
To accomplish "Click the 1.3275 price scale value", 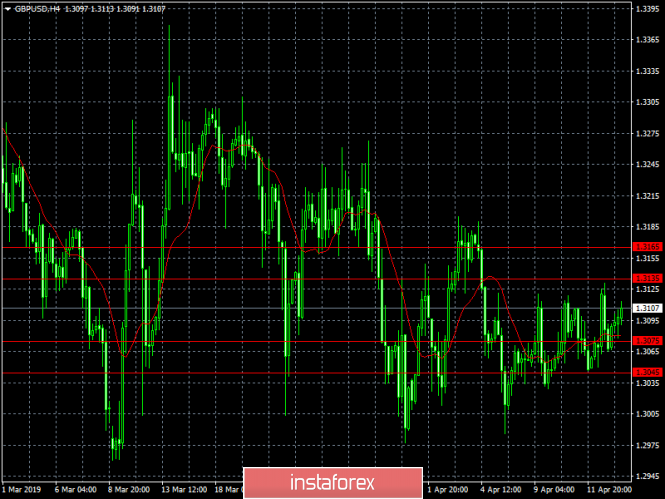I will click(x=648, y=134).
